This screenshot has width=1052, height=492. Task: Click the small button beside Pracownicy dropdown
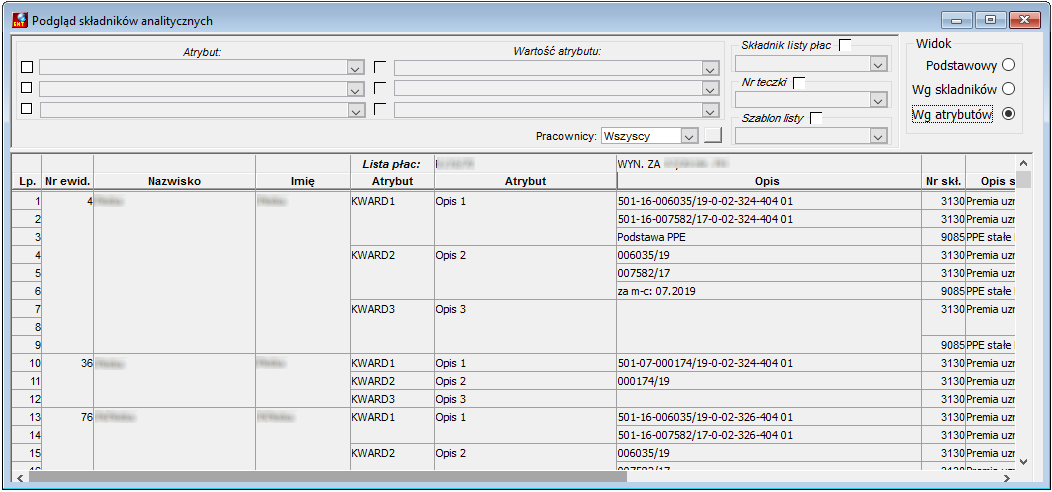(x=713, y=135)
